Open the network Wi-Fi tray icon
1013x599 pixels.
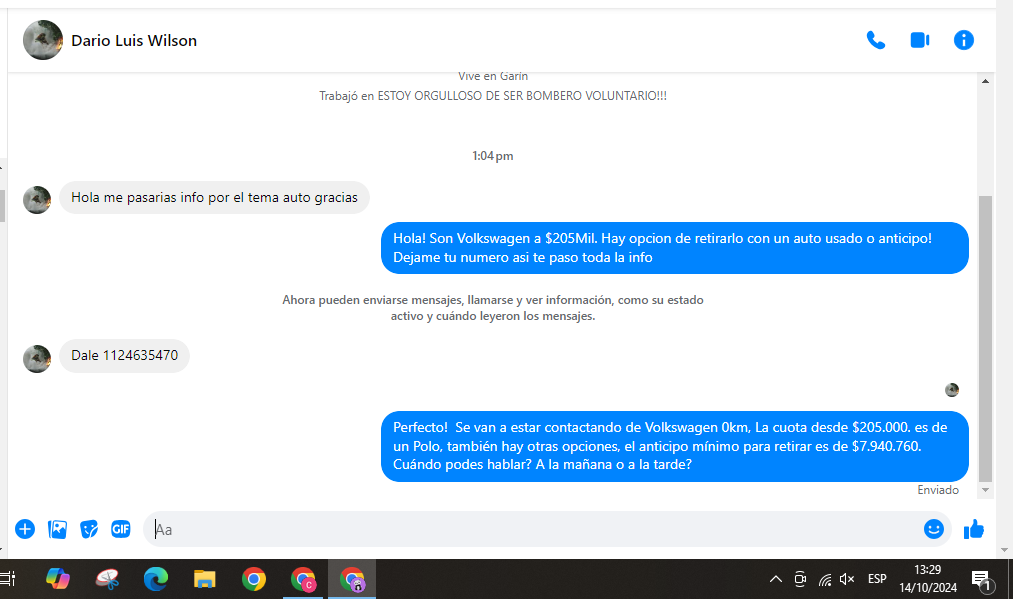(825, 579)
